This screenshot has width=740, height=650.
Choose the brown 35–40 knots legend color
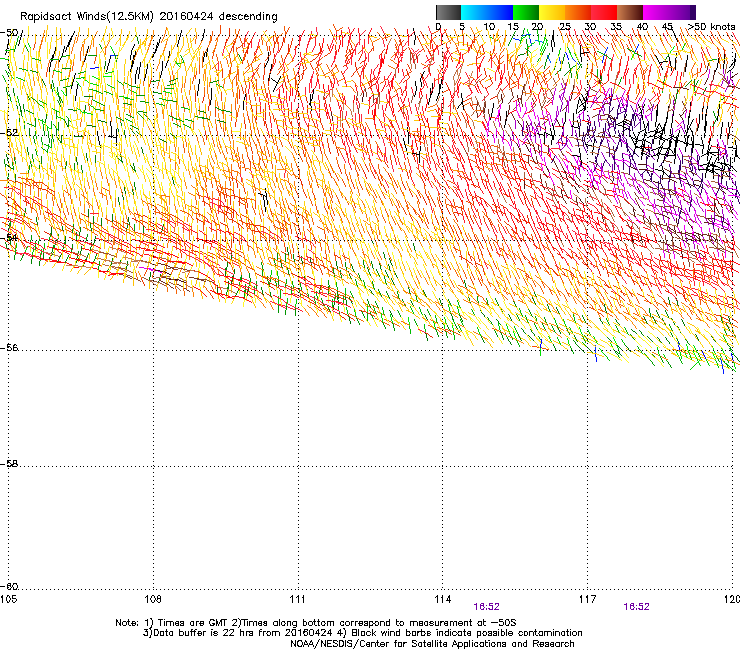tap(630, 12)
